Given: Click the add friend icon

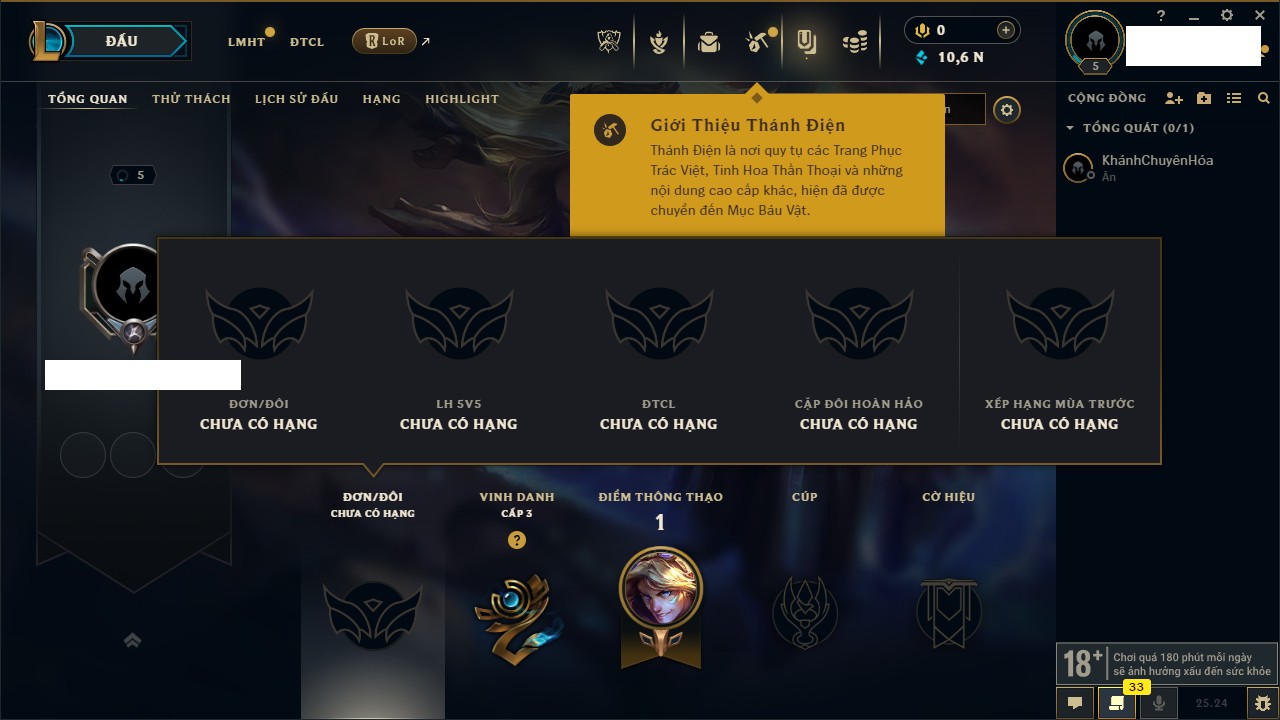Looking at the screenshot, I should click(x=1174, y=98).
